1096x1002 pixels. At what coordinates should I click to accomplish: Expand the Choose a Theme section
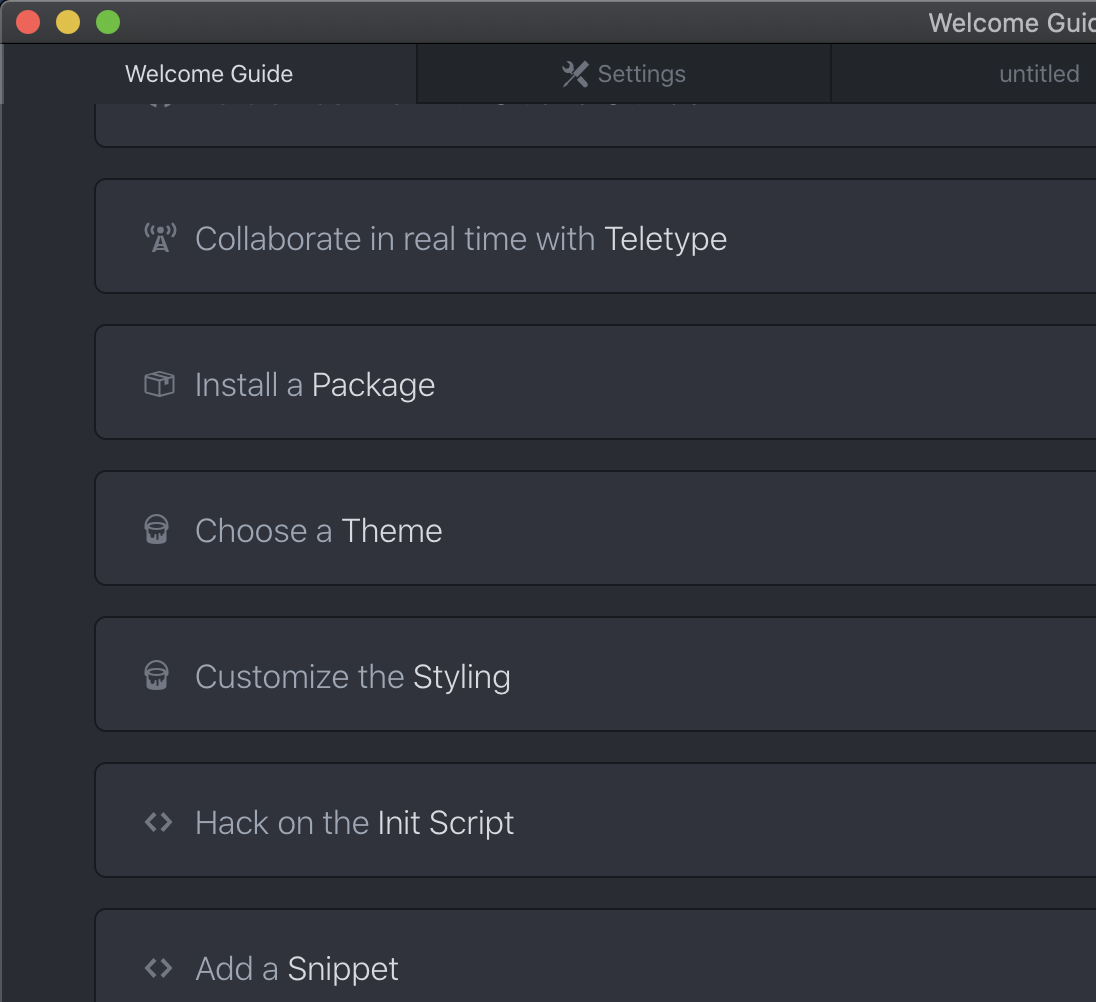pyautogui.click(x=319, y=531)
